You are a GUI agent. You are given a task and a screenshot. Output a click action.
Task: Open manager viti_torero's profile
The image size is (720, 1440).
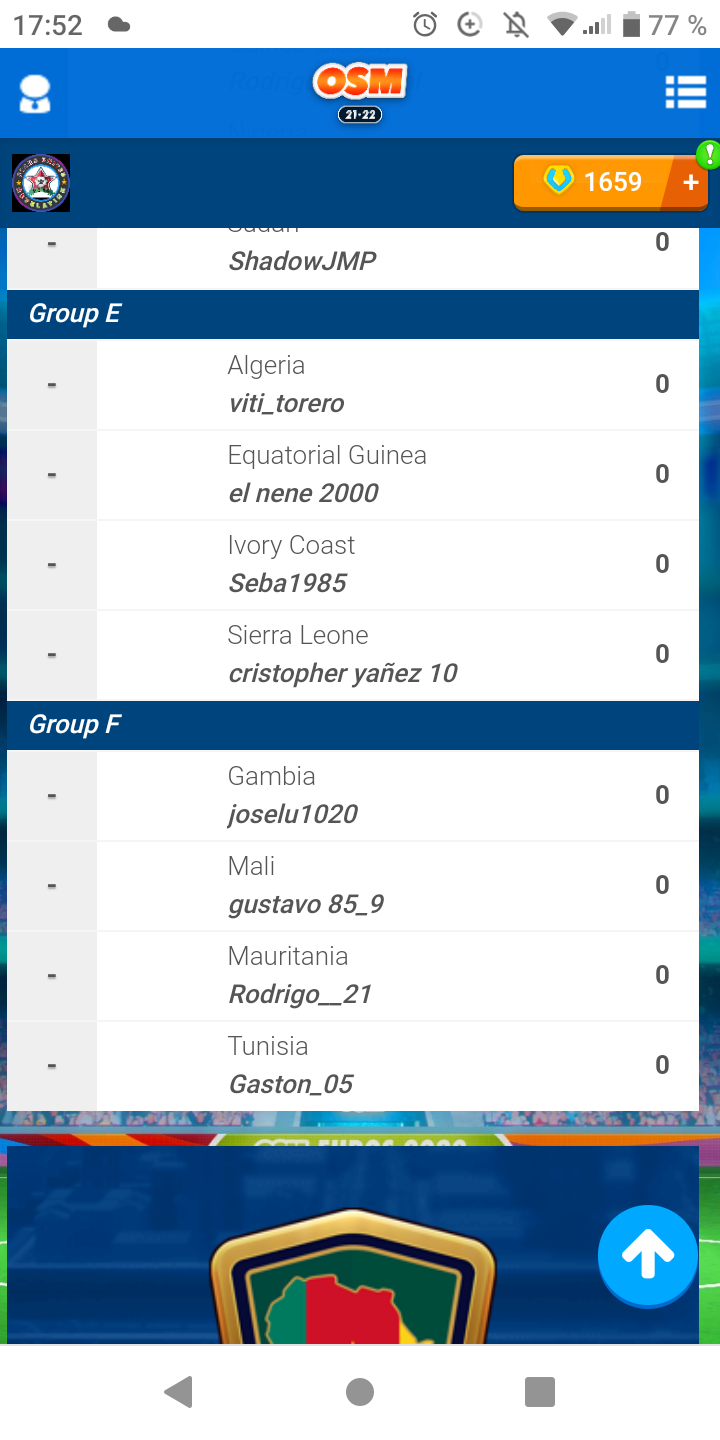tap(286, 403)
